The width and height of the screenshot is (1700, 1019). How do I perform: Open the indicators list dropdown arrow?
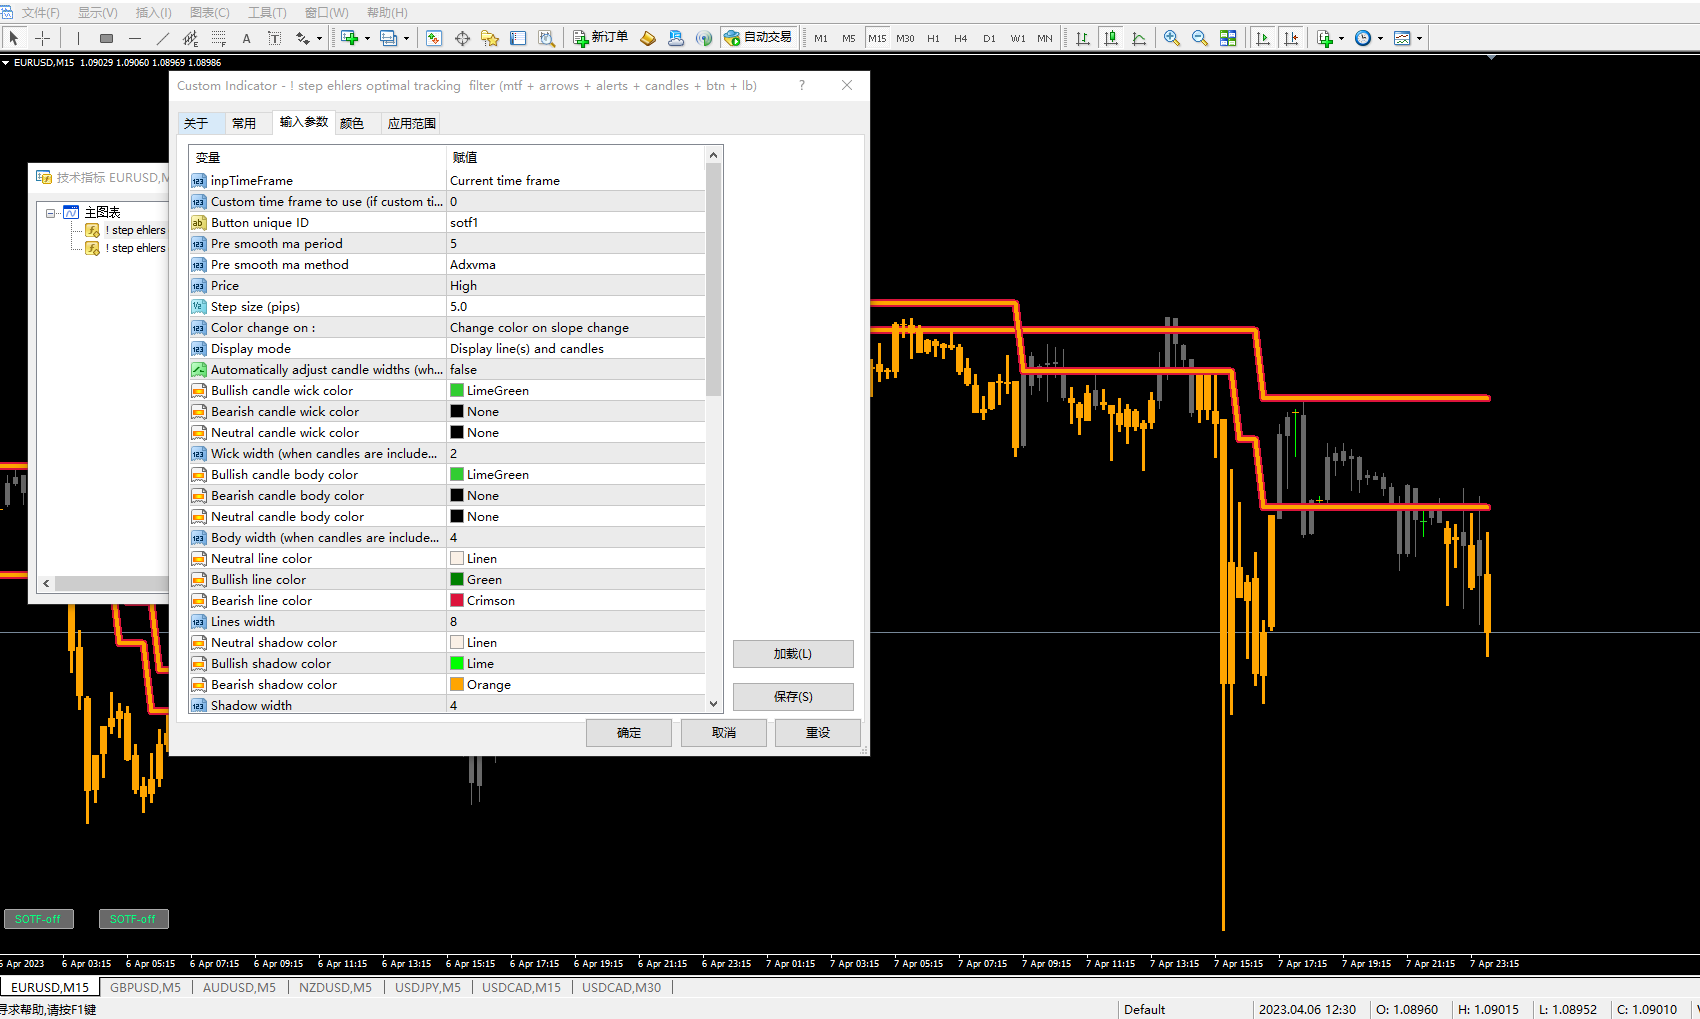1341,39
